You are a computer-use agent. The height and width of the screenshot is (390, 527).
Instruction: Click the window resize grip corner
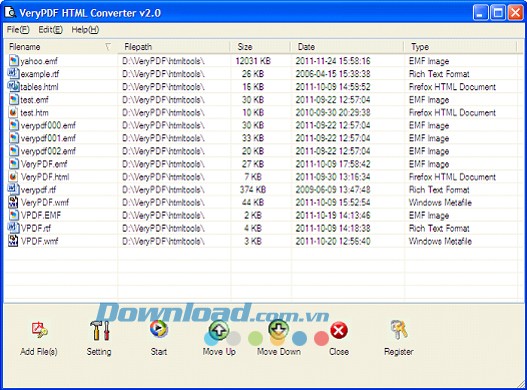(x=520, y=383)
